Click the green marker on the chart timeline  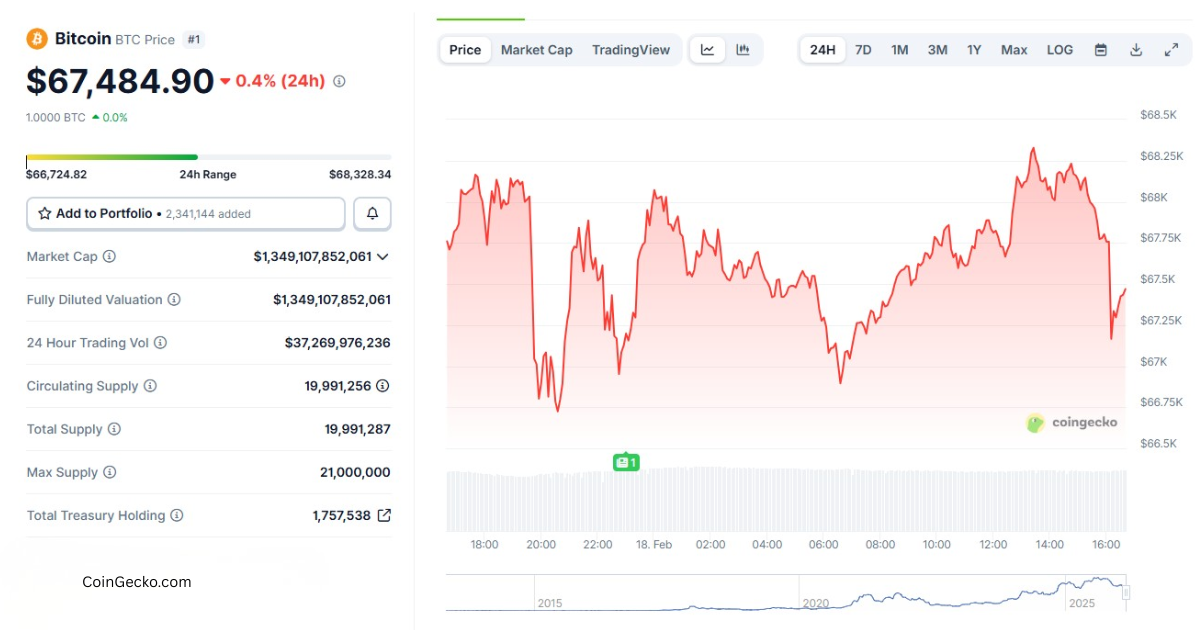pos(626,462)
